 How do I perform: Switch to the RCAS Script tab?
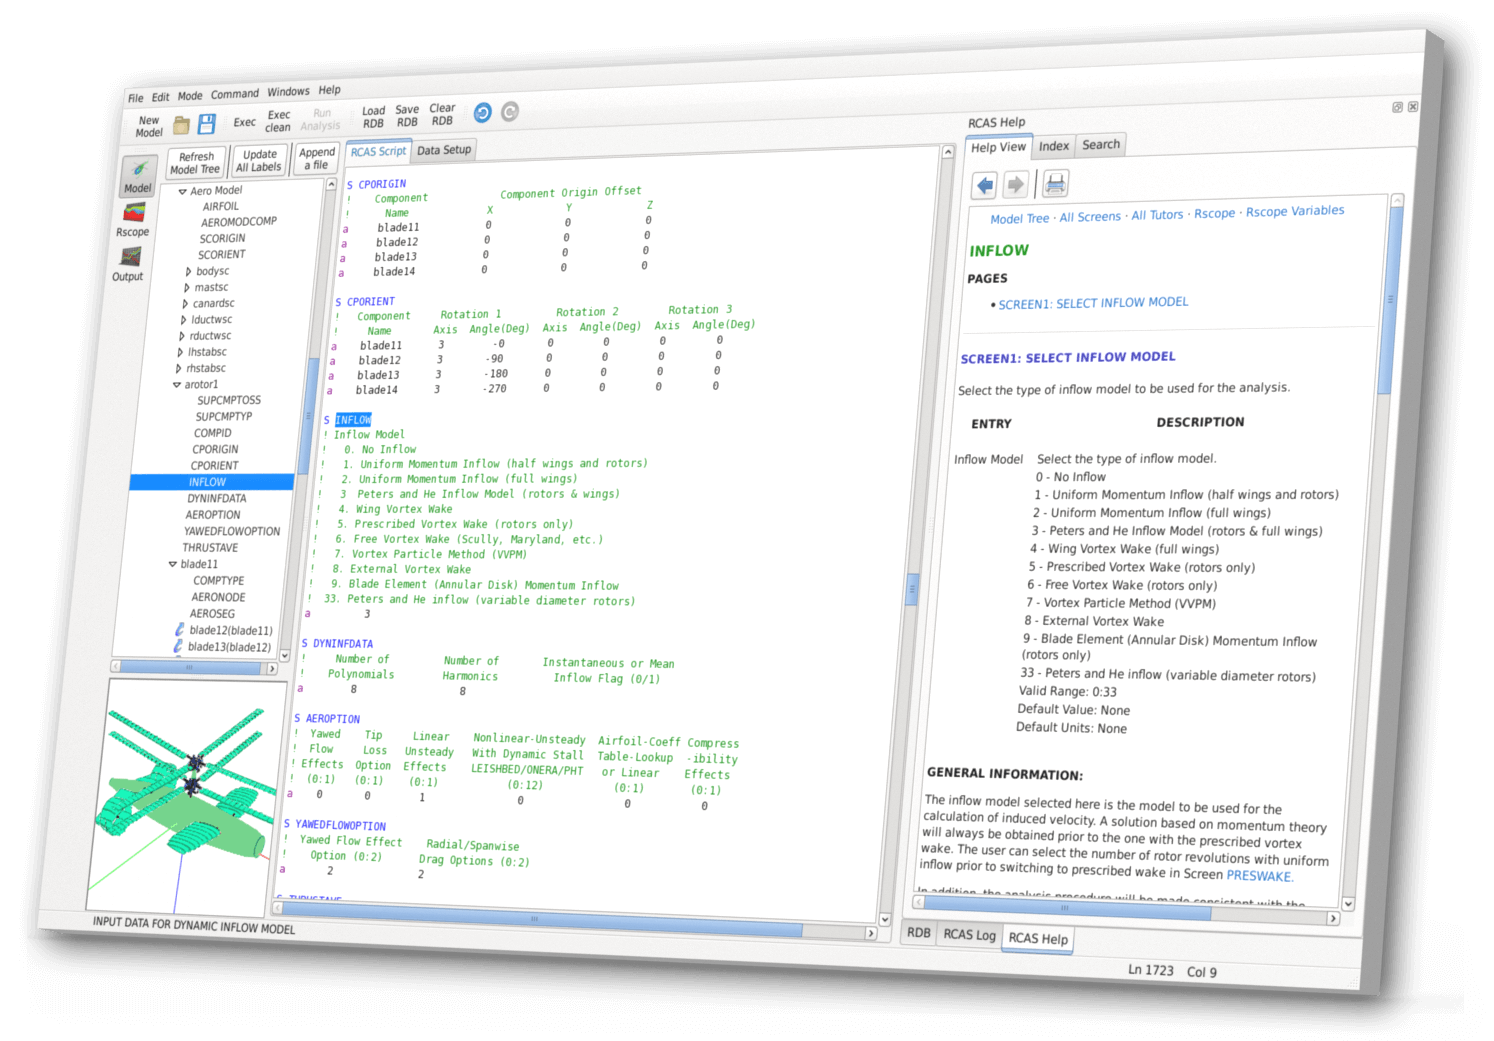pyautogui.click(x=378, y=152)
